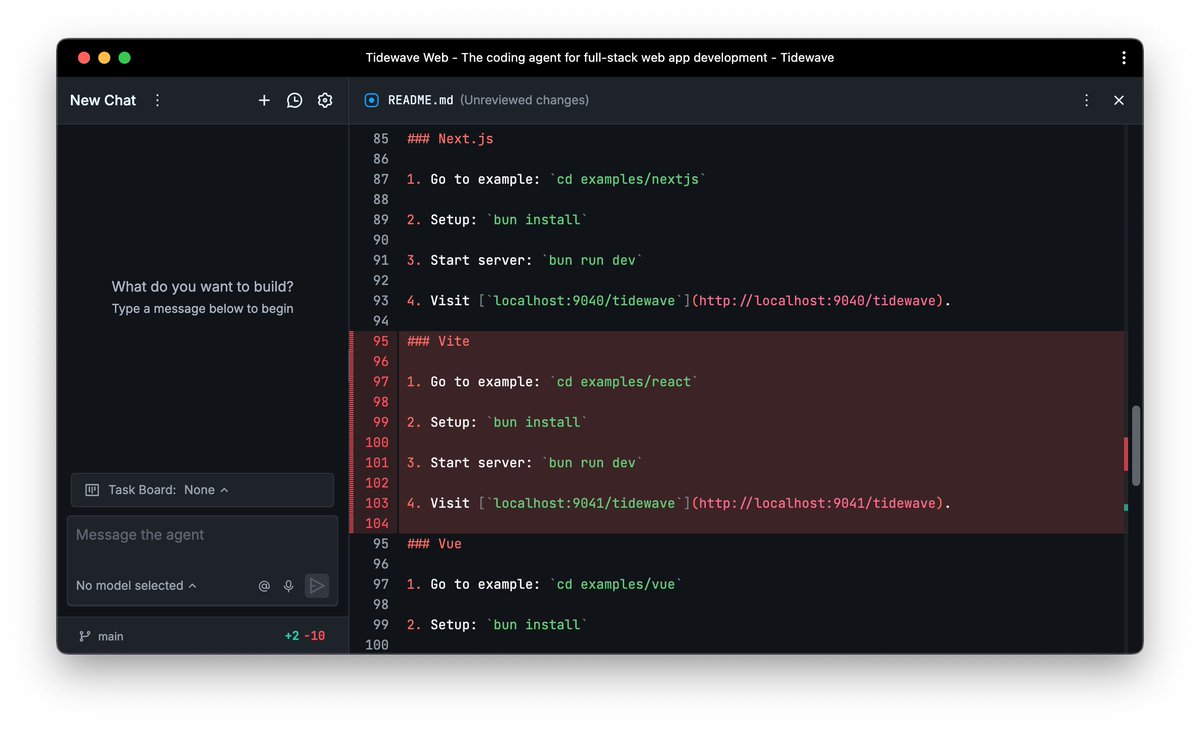Viewport: 1200px width, 729px height.
Task: Send message with the arrow button
Action: [316, 586]
